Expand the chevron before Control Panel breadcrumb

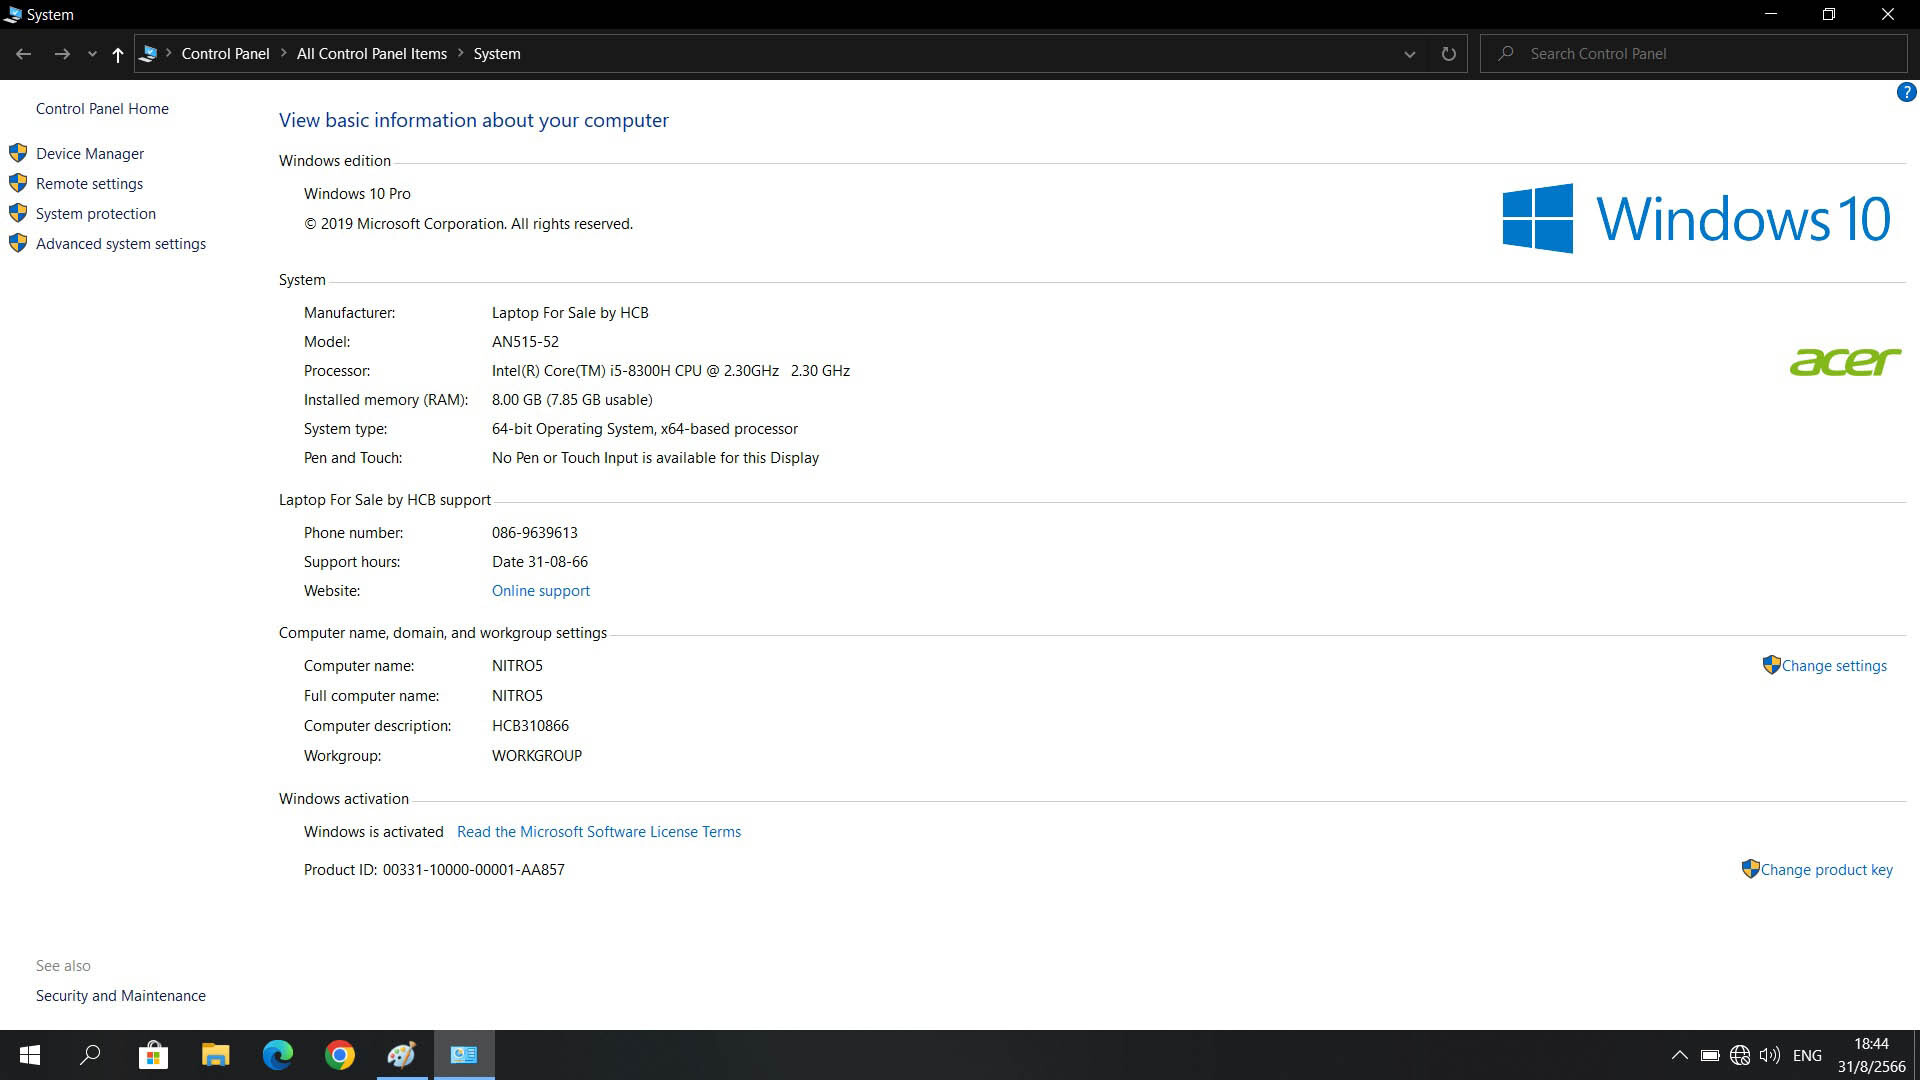click(169, 53)
